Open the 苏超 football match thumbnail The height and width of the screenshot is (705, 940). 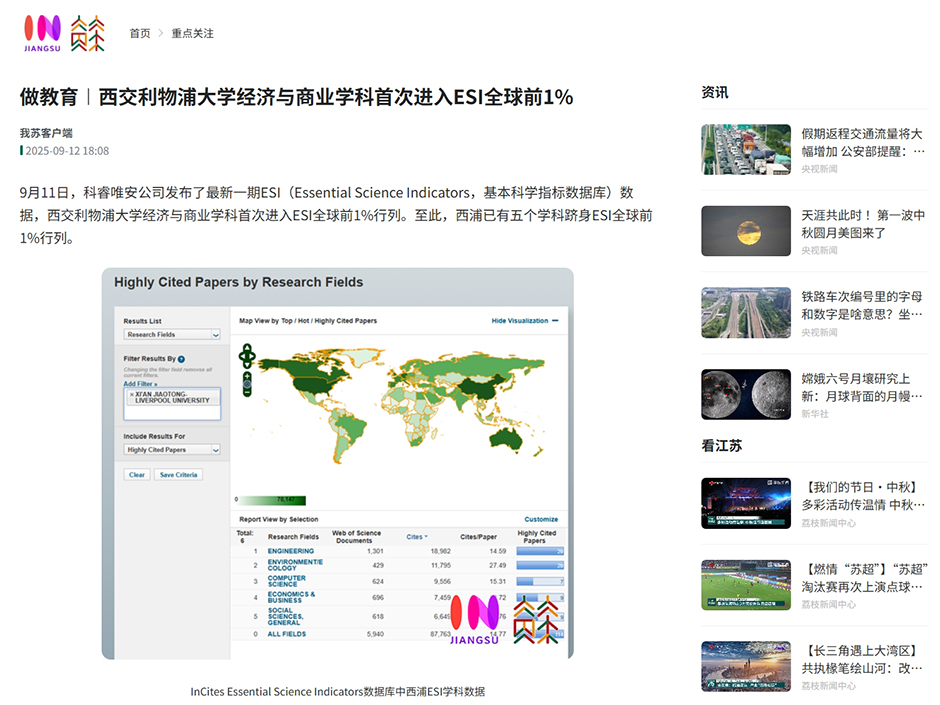pyautogui.click(x=746, y=584)
